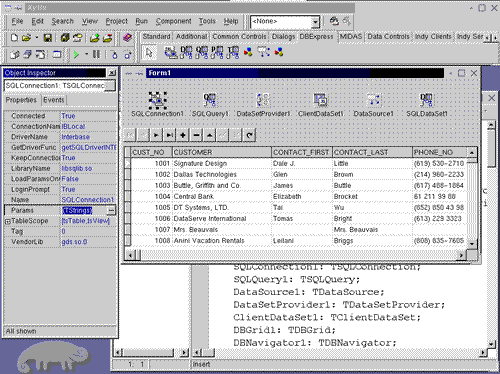Click the Step Over debug icon
Screen dimensions: 500x374
pos(127,54)
